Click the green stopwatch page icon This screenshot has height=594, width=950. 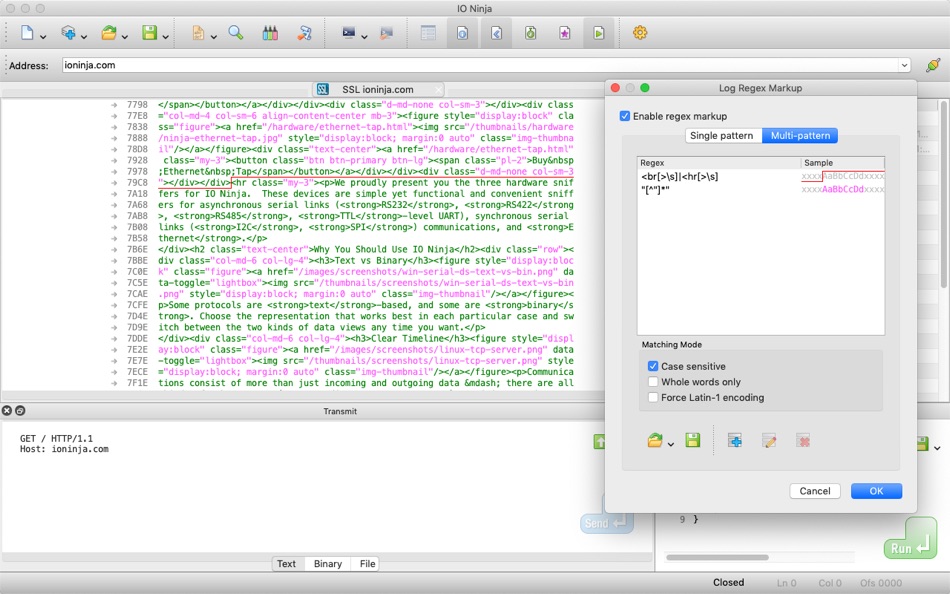pyautogui.click(x=531, y=33)
